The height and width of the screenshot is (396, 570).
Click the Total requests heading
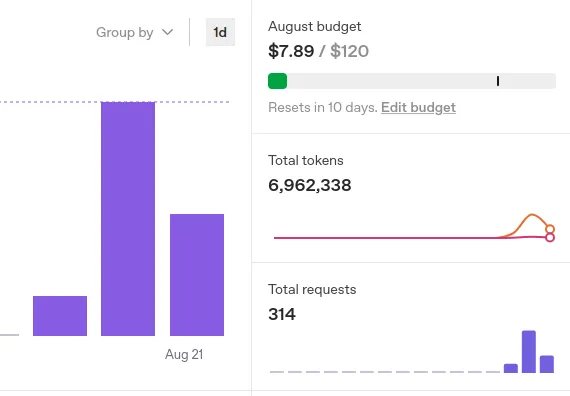(x=312, y=289)
